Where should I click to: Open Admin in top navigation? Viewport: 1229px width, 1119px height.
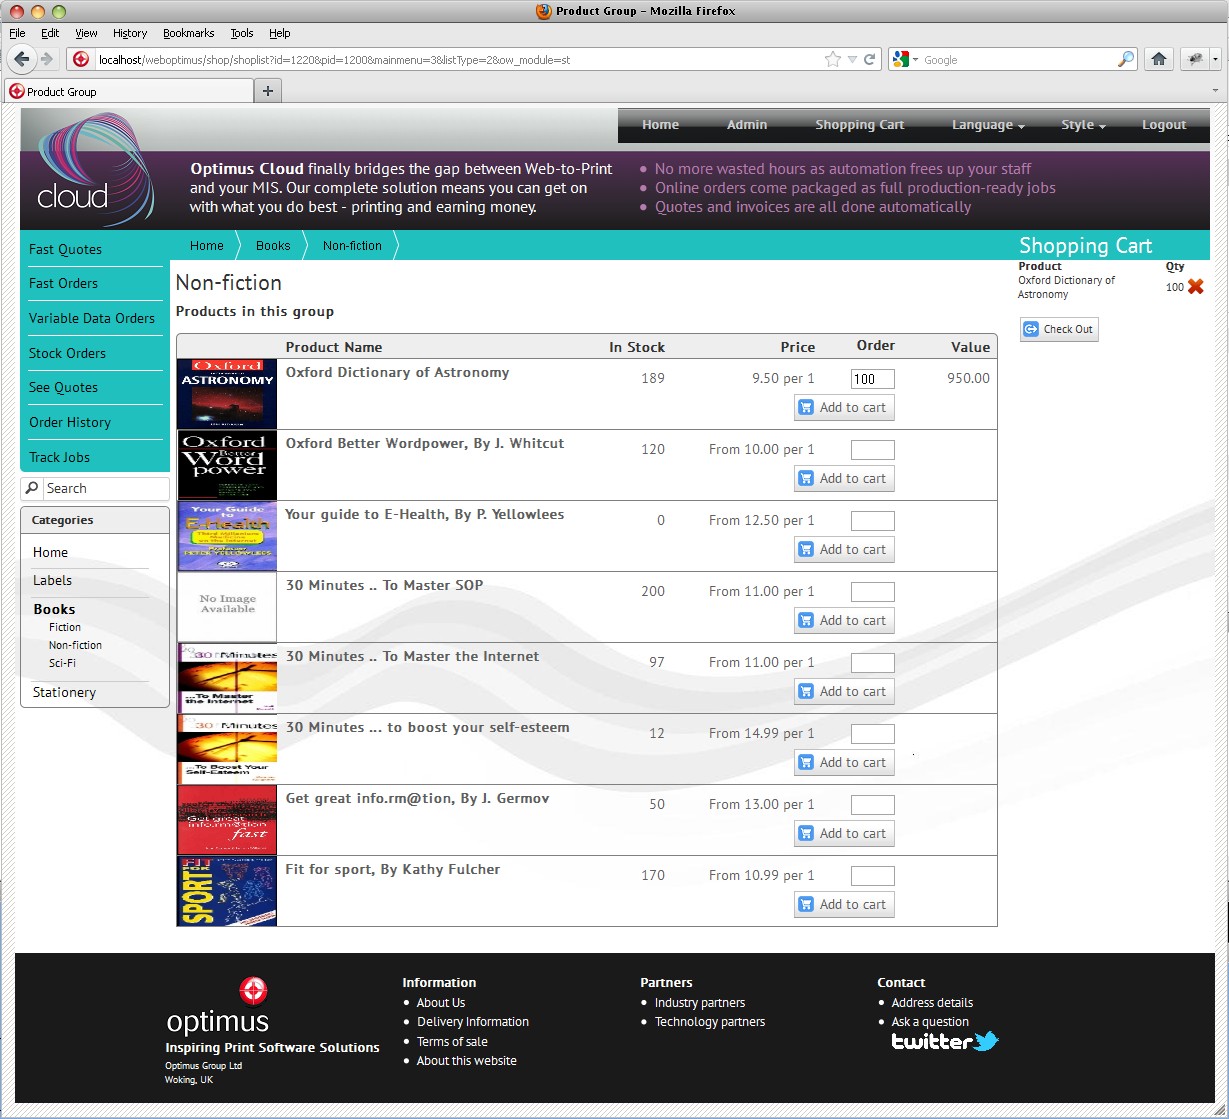[x=747, y=125]
